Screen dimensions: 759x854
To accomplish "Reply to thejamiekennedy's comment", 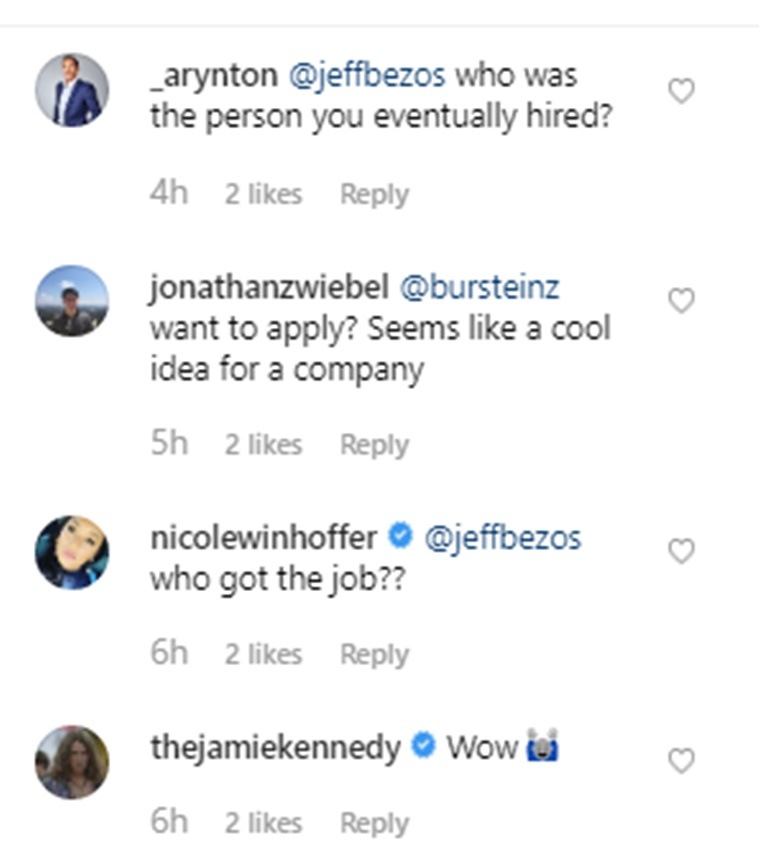I will pyautogui.click(x=374, y=823).
